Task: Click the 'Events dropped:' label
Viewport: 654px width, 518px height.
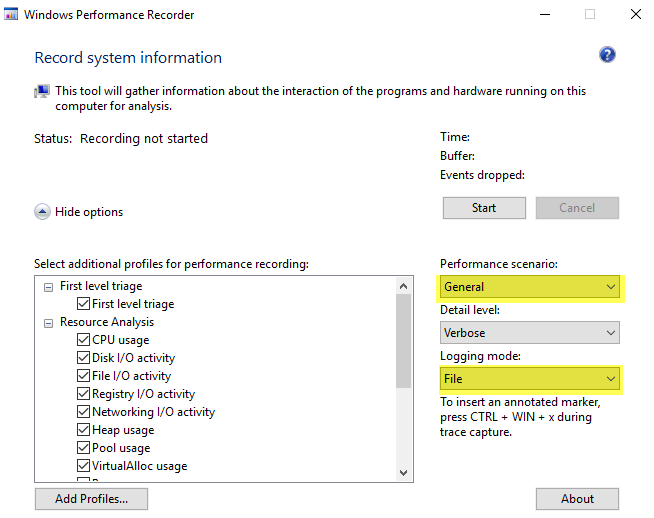Action: pyautogui.click(x=482, y=175)
